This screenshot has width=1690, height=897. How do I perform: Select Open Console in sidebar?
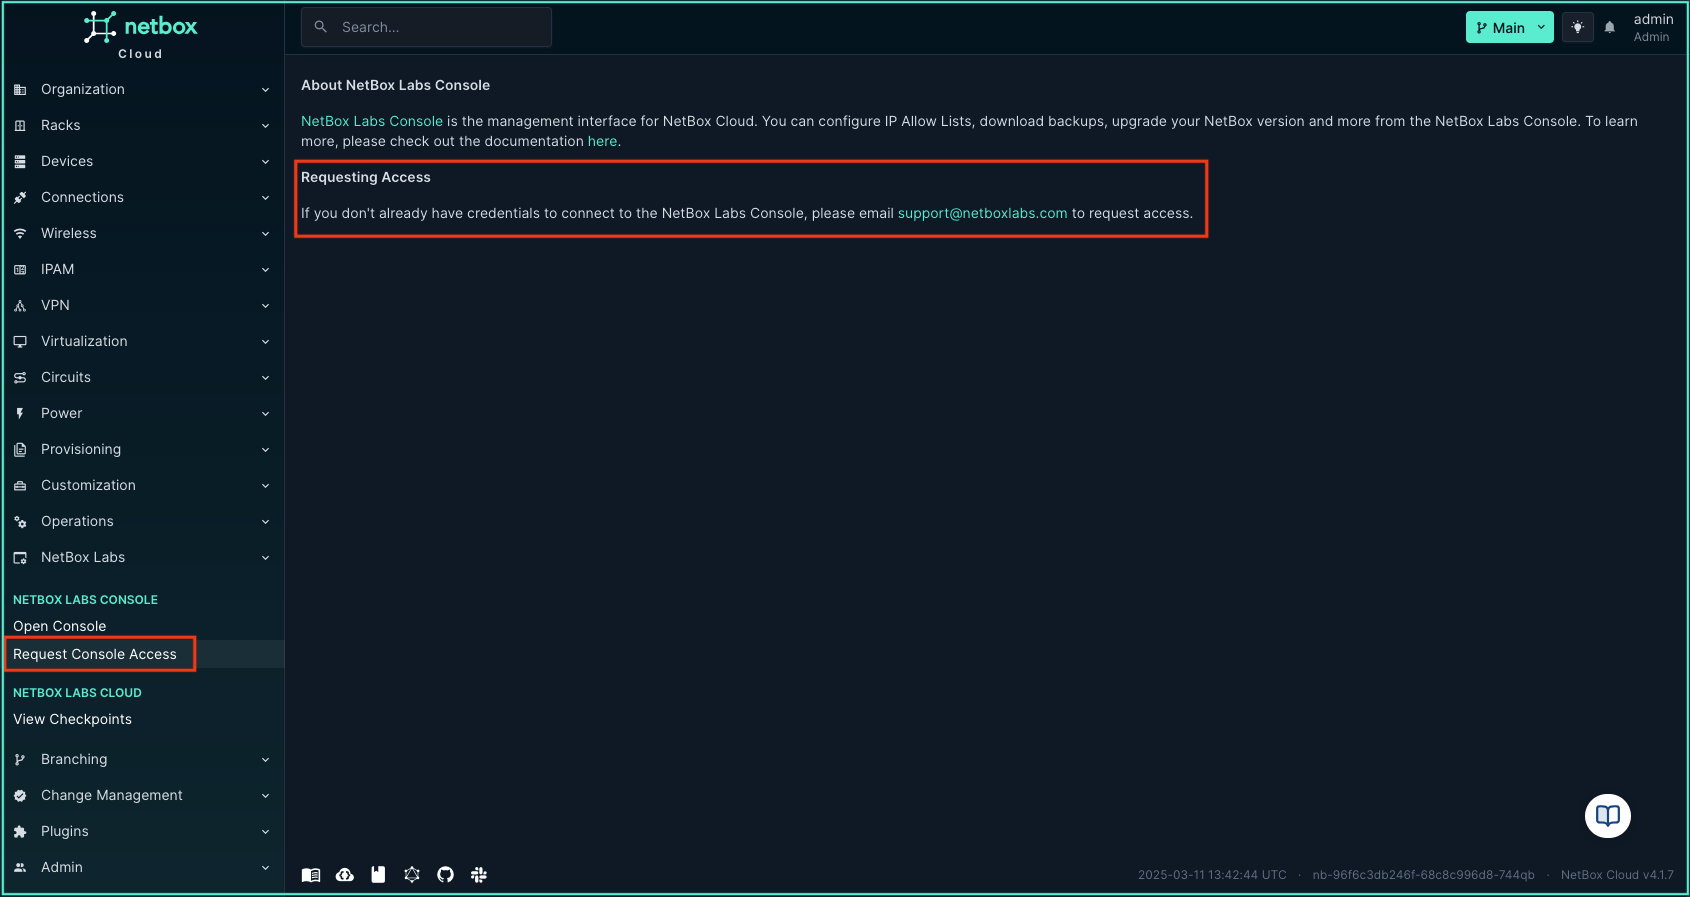[x=60, y=626]
